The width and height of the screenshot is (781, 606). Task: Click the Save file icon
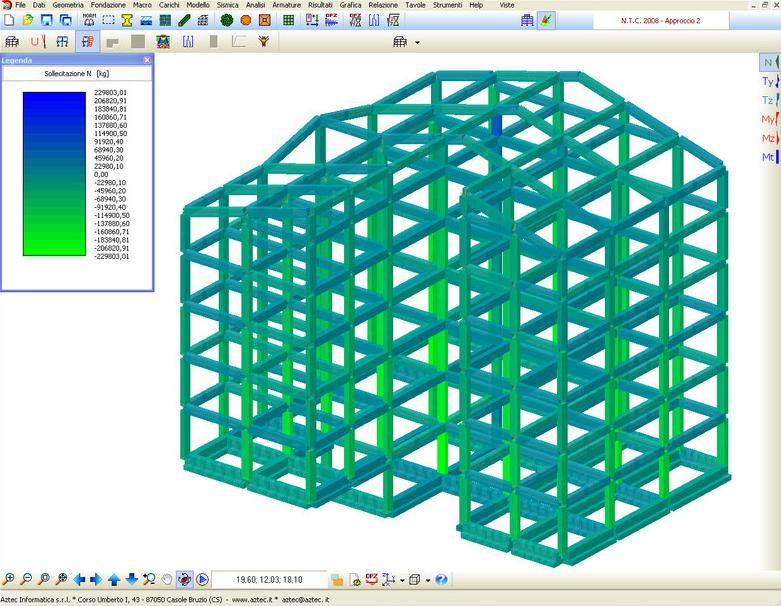pos(47,20)
